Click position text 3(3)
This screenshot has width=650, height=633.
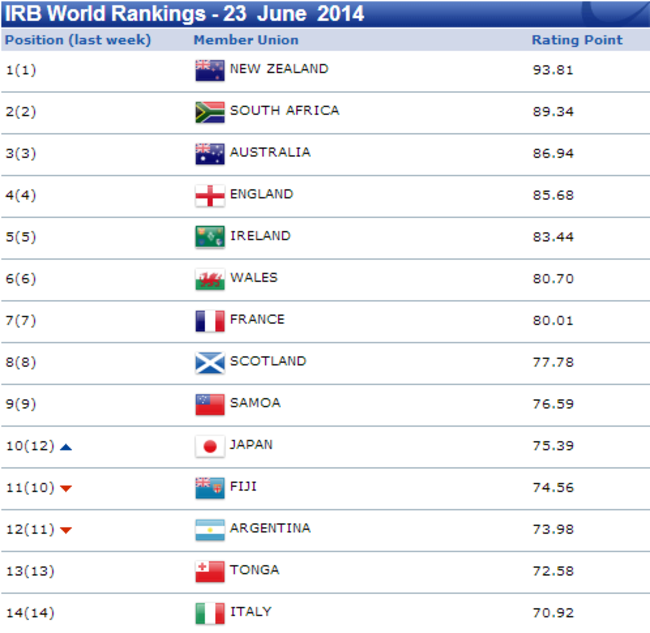click(x=21, y=153)
